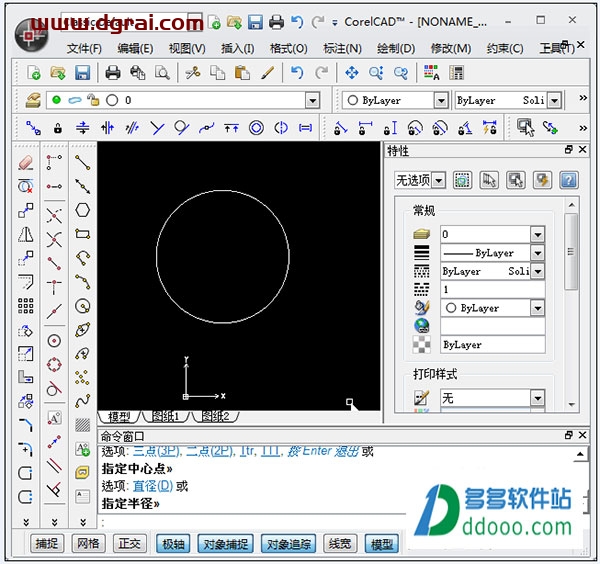Select the Eraser tool in left toolbar
Screen dimensions: 600x564
coord(26,162)
